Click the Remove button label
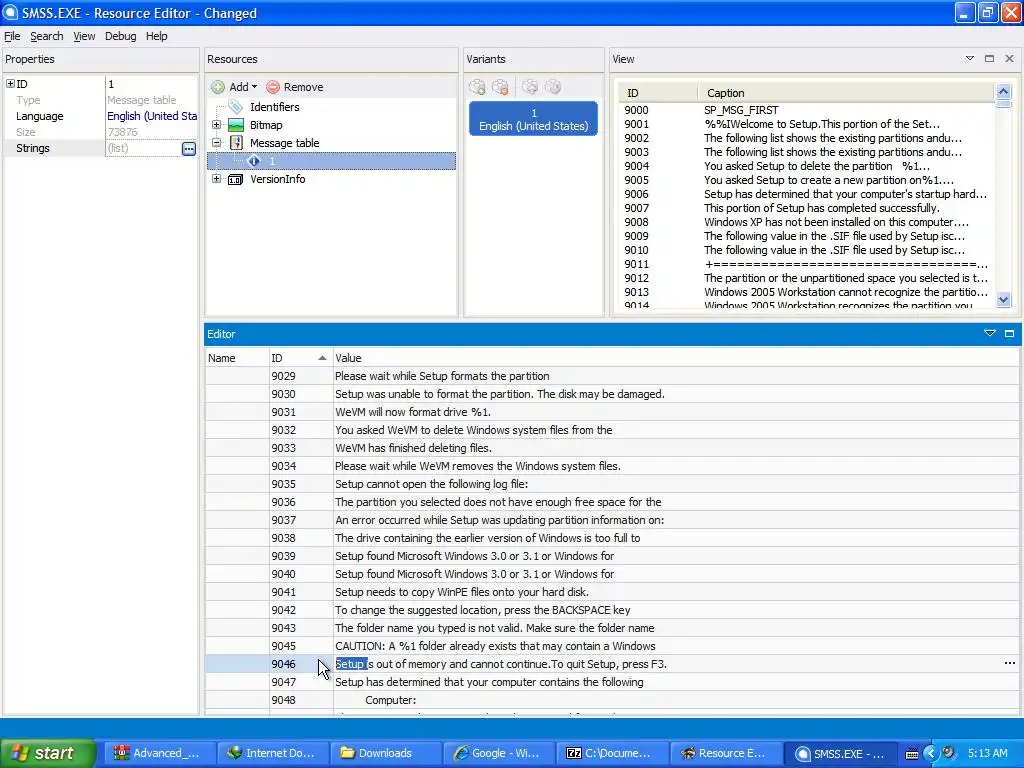 pos(303,87)
